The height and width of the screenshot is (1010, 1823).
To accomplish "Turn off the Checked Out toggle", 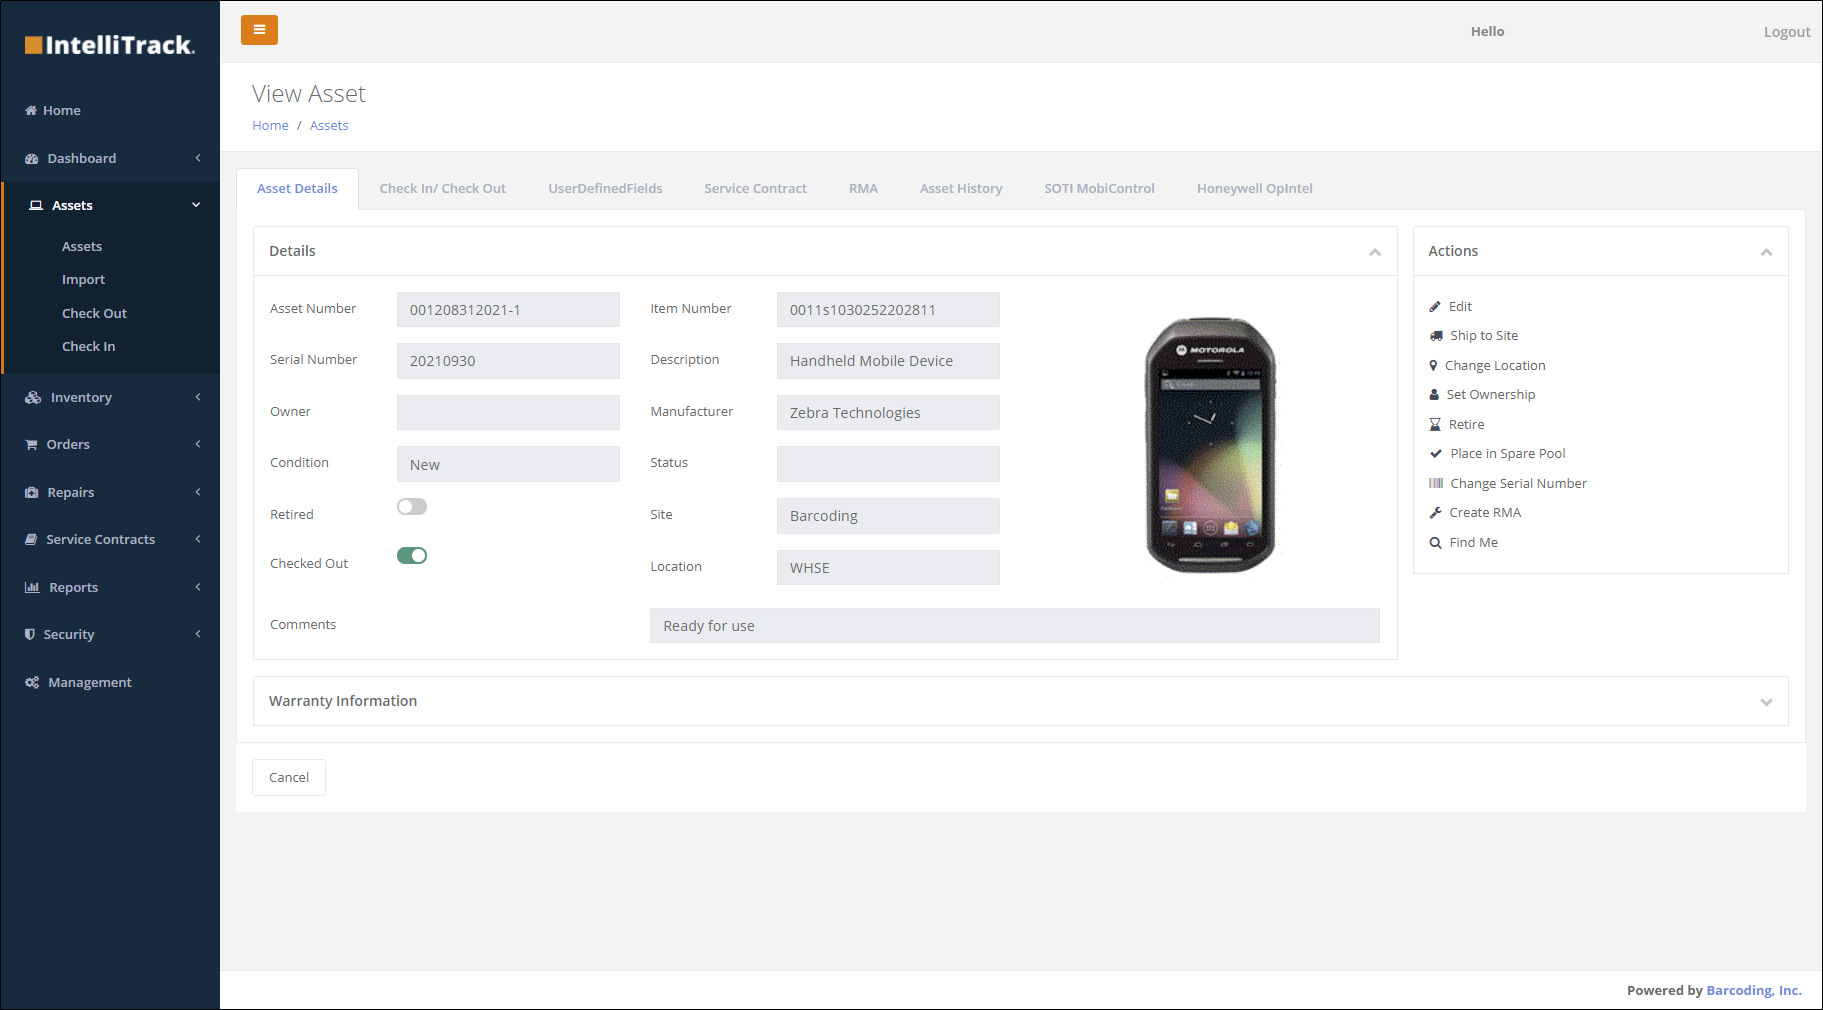I will pyautogui.click(x=411, y=555).
